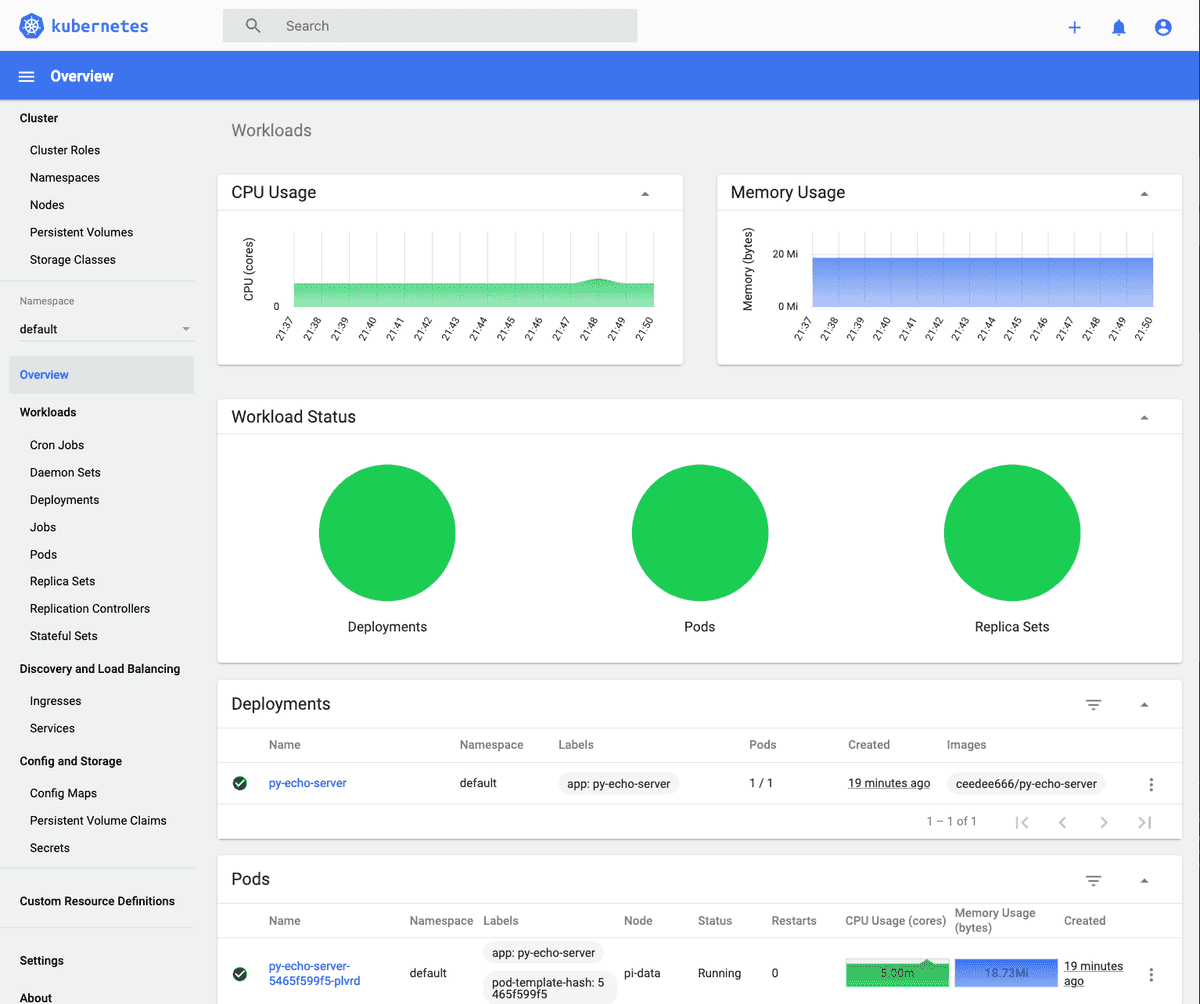
Task: Open actions menu for py-echo-server deployment
Action: pyautogui.click(x=1150, y=784)
